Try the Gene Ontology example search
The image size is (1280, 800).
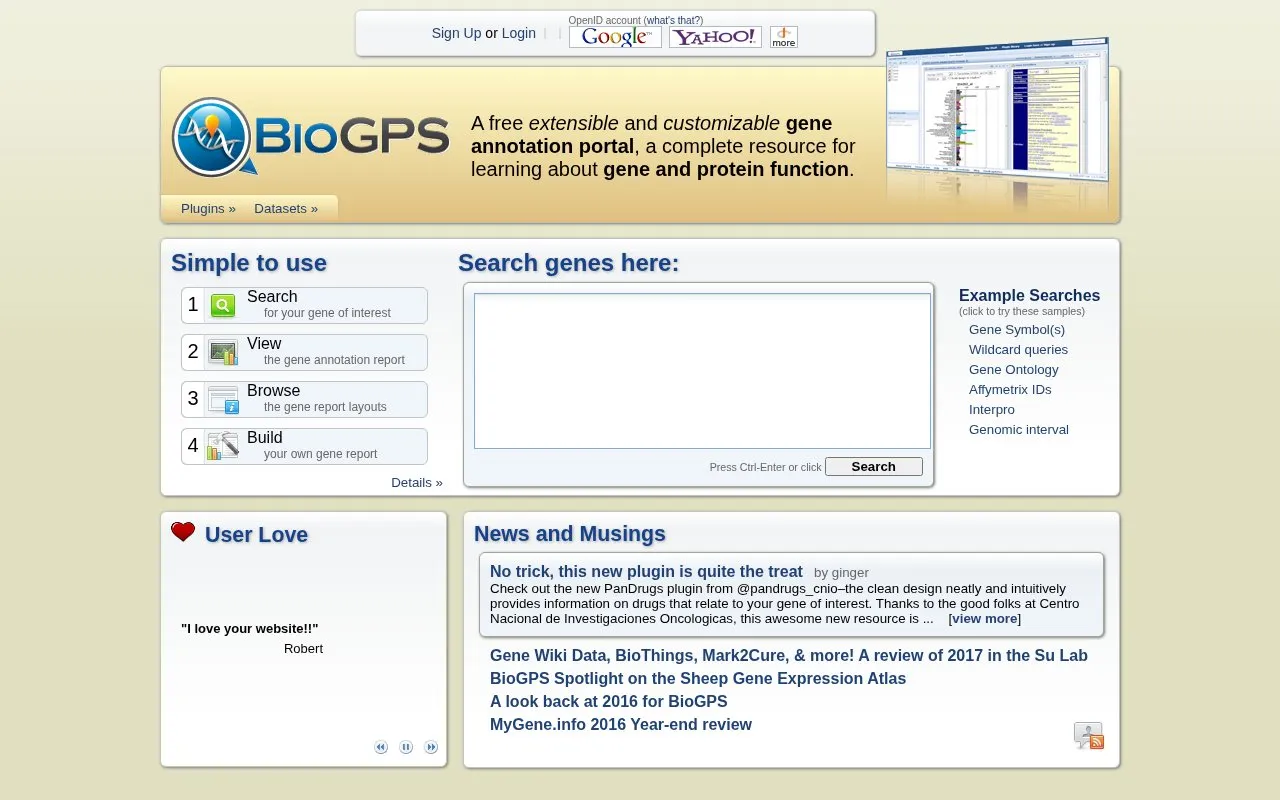(x=1014, y=370)
